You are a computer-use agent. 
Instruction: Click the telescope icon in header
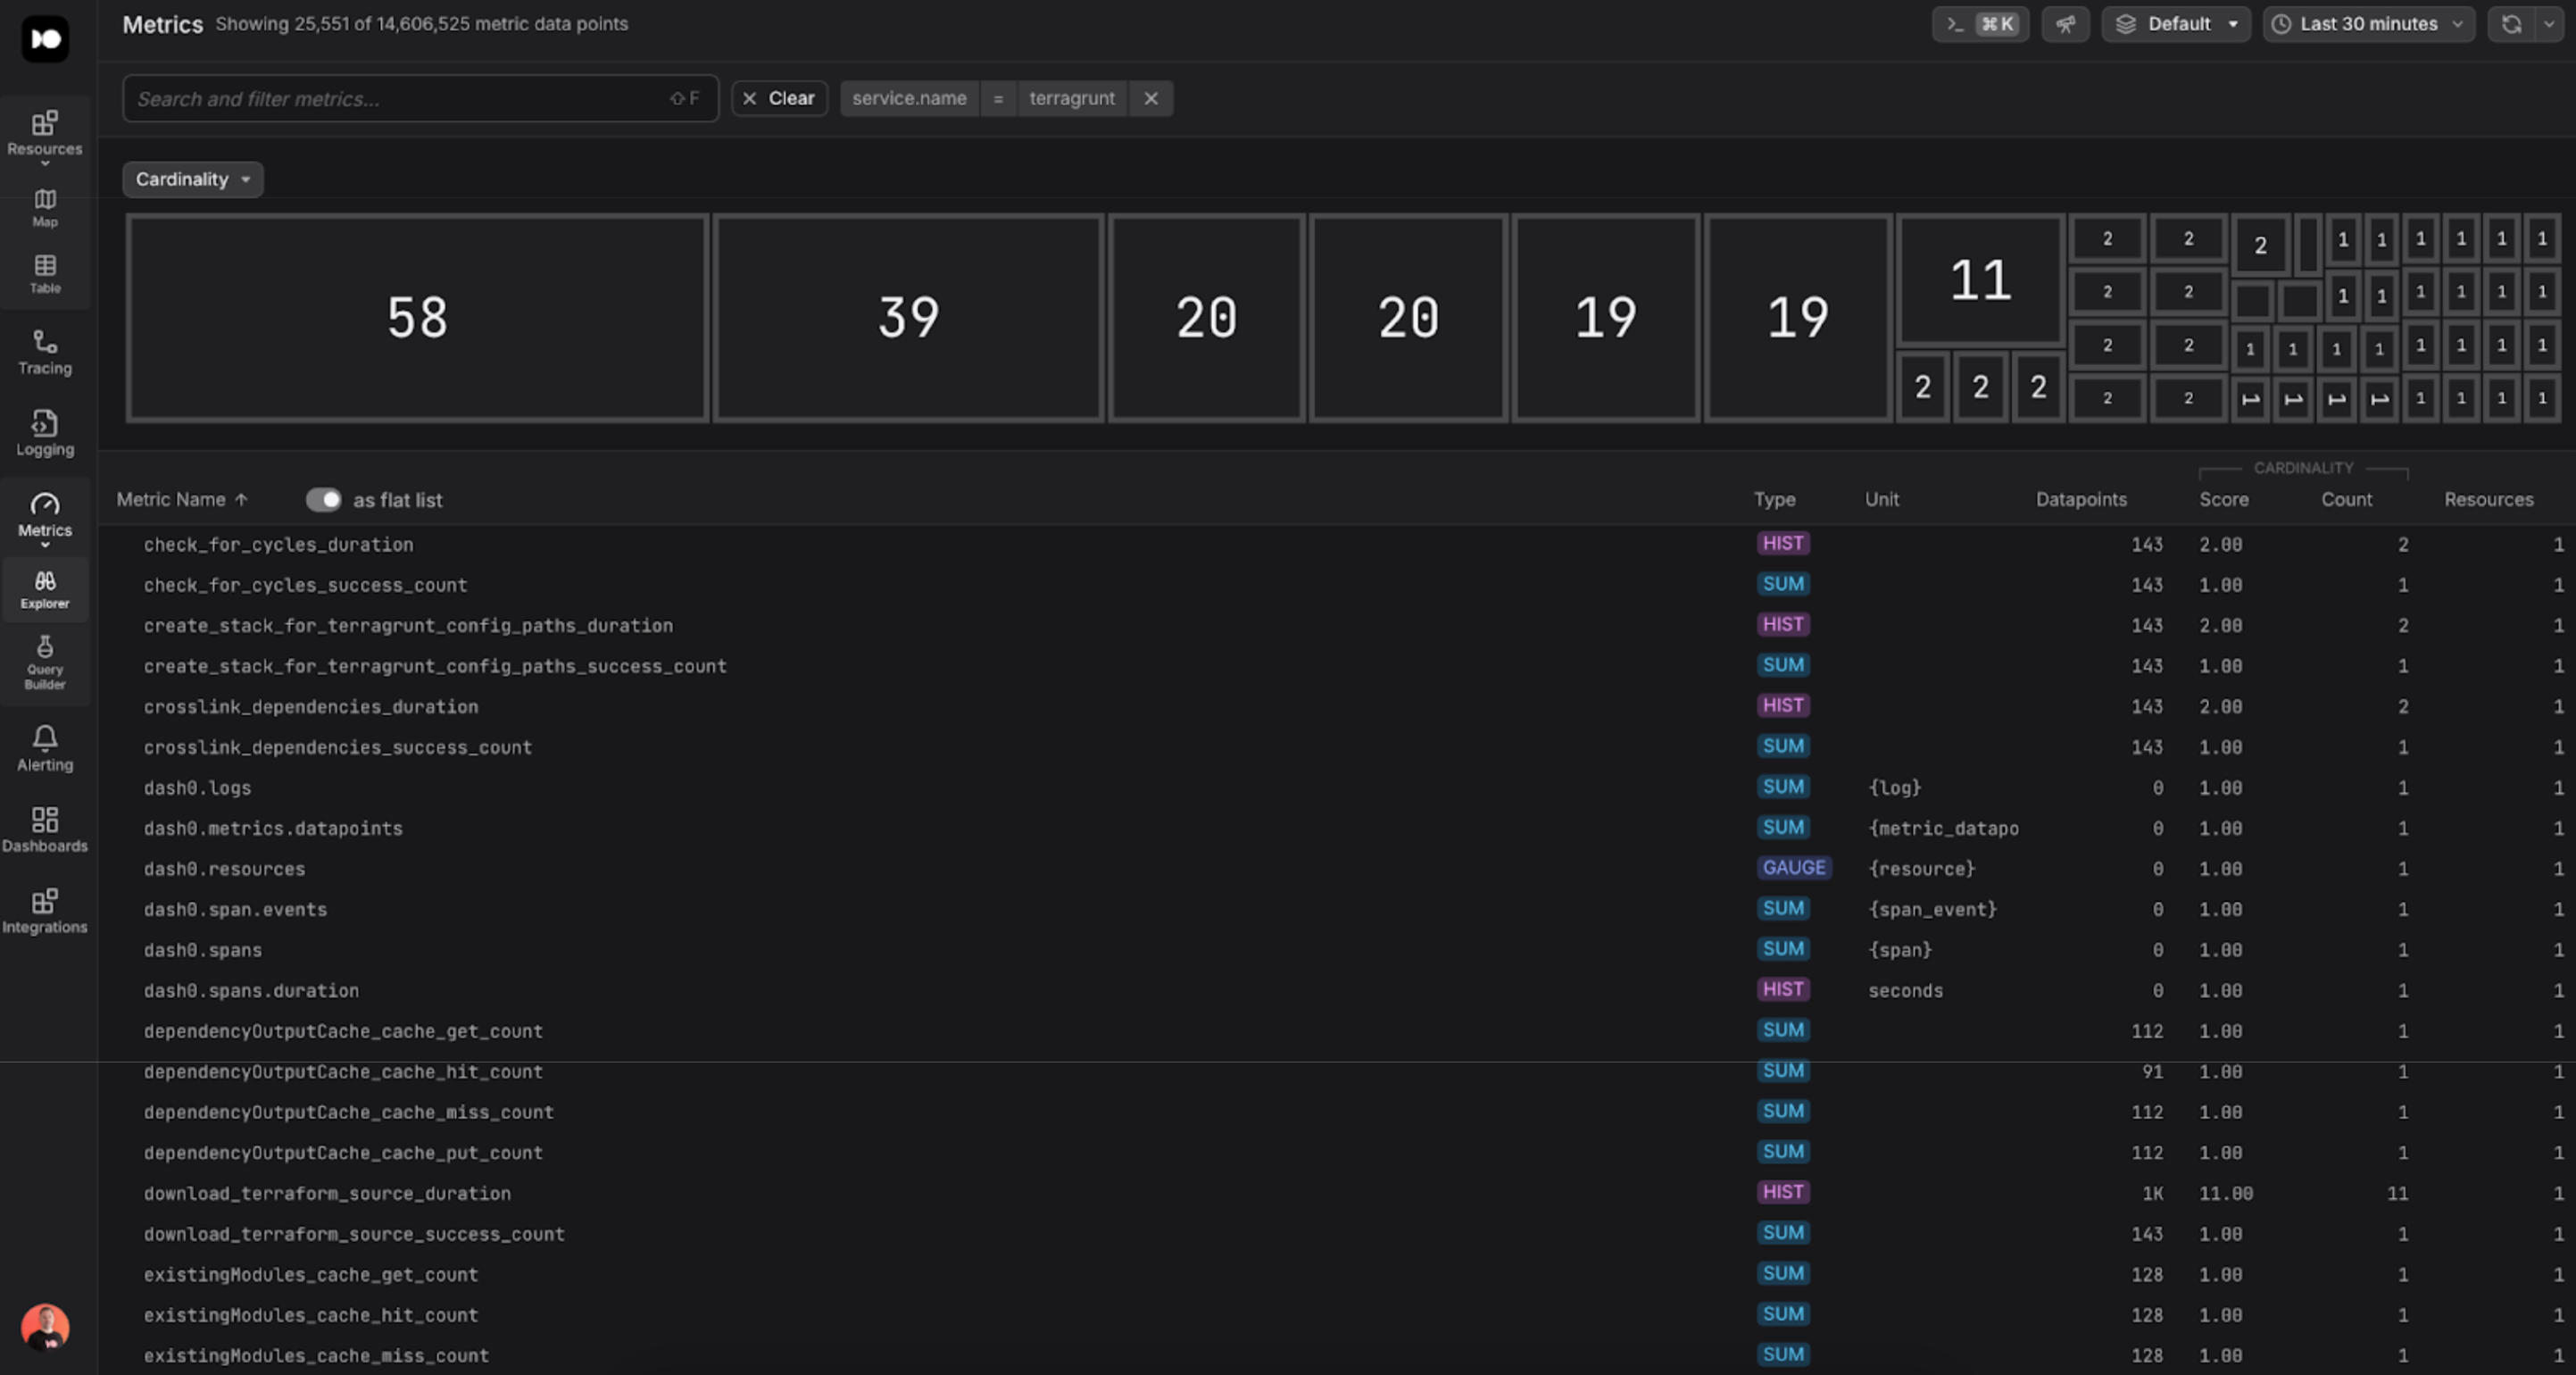(2065, 24)
